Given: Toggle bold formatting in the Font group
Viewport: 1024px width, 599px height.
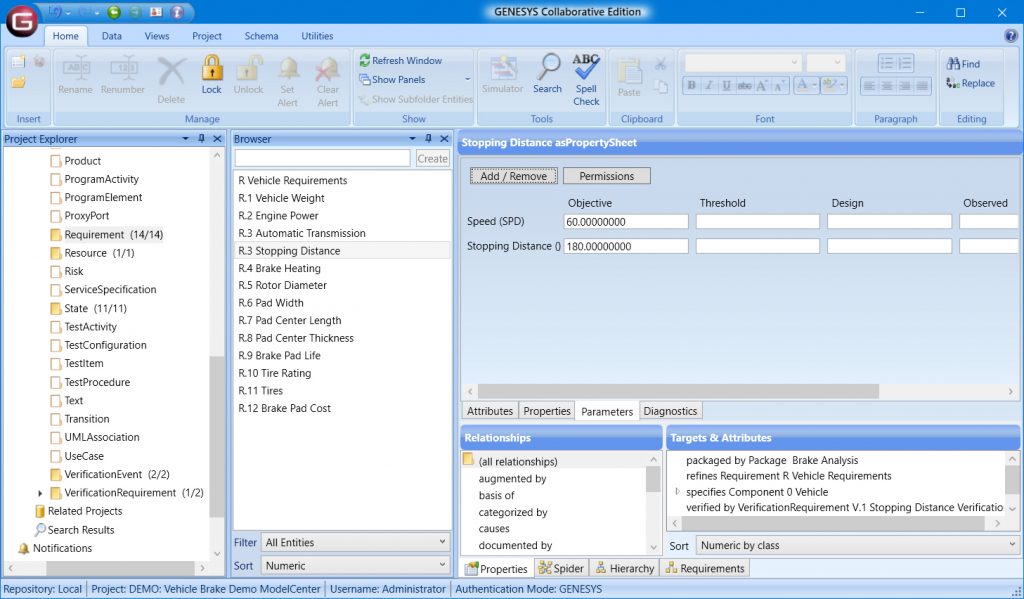Looking at the screenshot, I should click(x=690, y=85).
